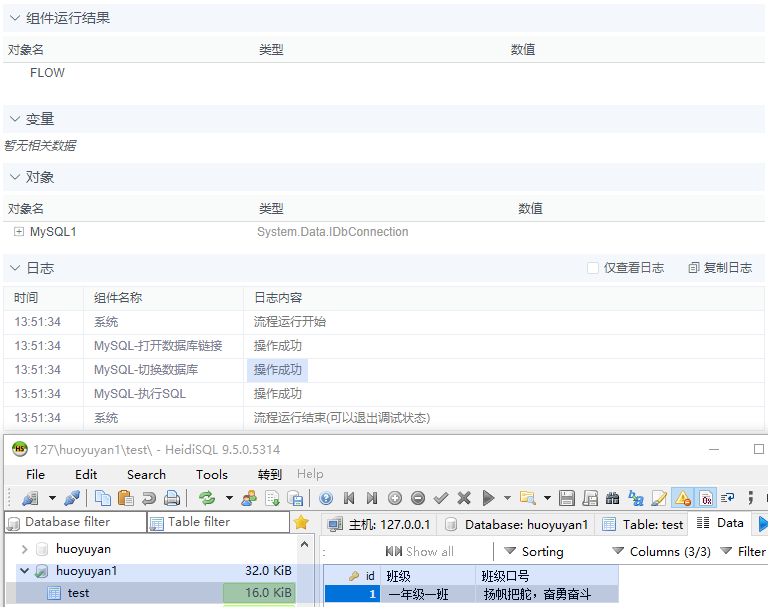
Task: Toggle the BLOB as HEX icon
Action: pos(706,498)
